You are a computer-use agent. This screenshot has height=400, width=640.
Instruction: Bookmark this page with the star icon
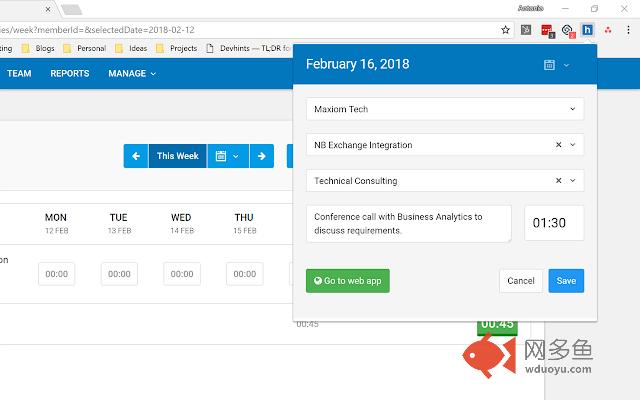click(505, 30)
